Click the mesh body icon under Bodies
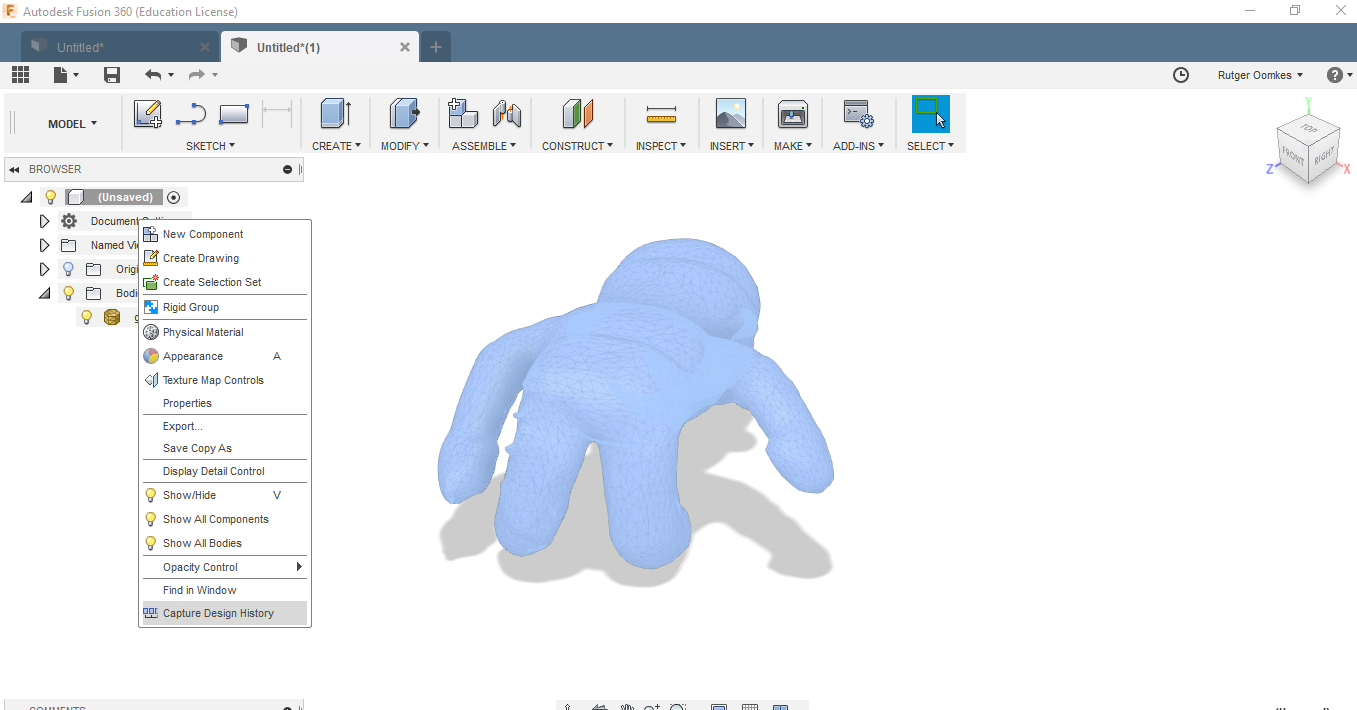This screenshot has width=1357, height=710. coord(111,317)
